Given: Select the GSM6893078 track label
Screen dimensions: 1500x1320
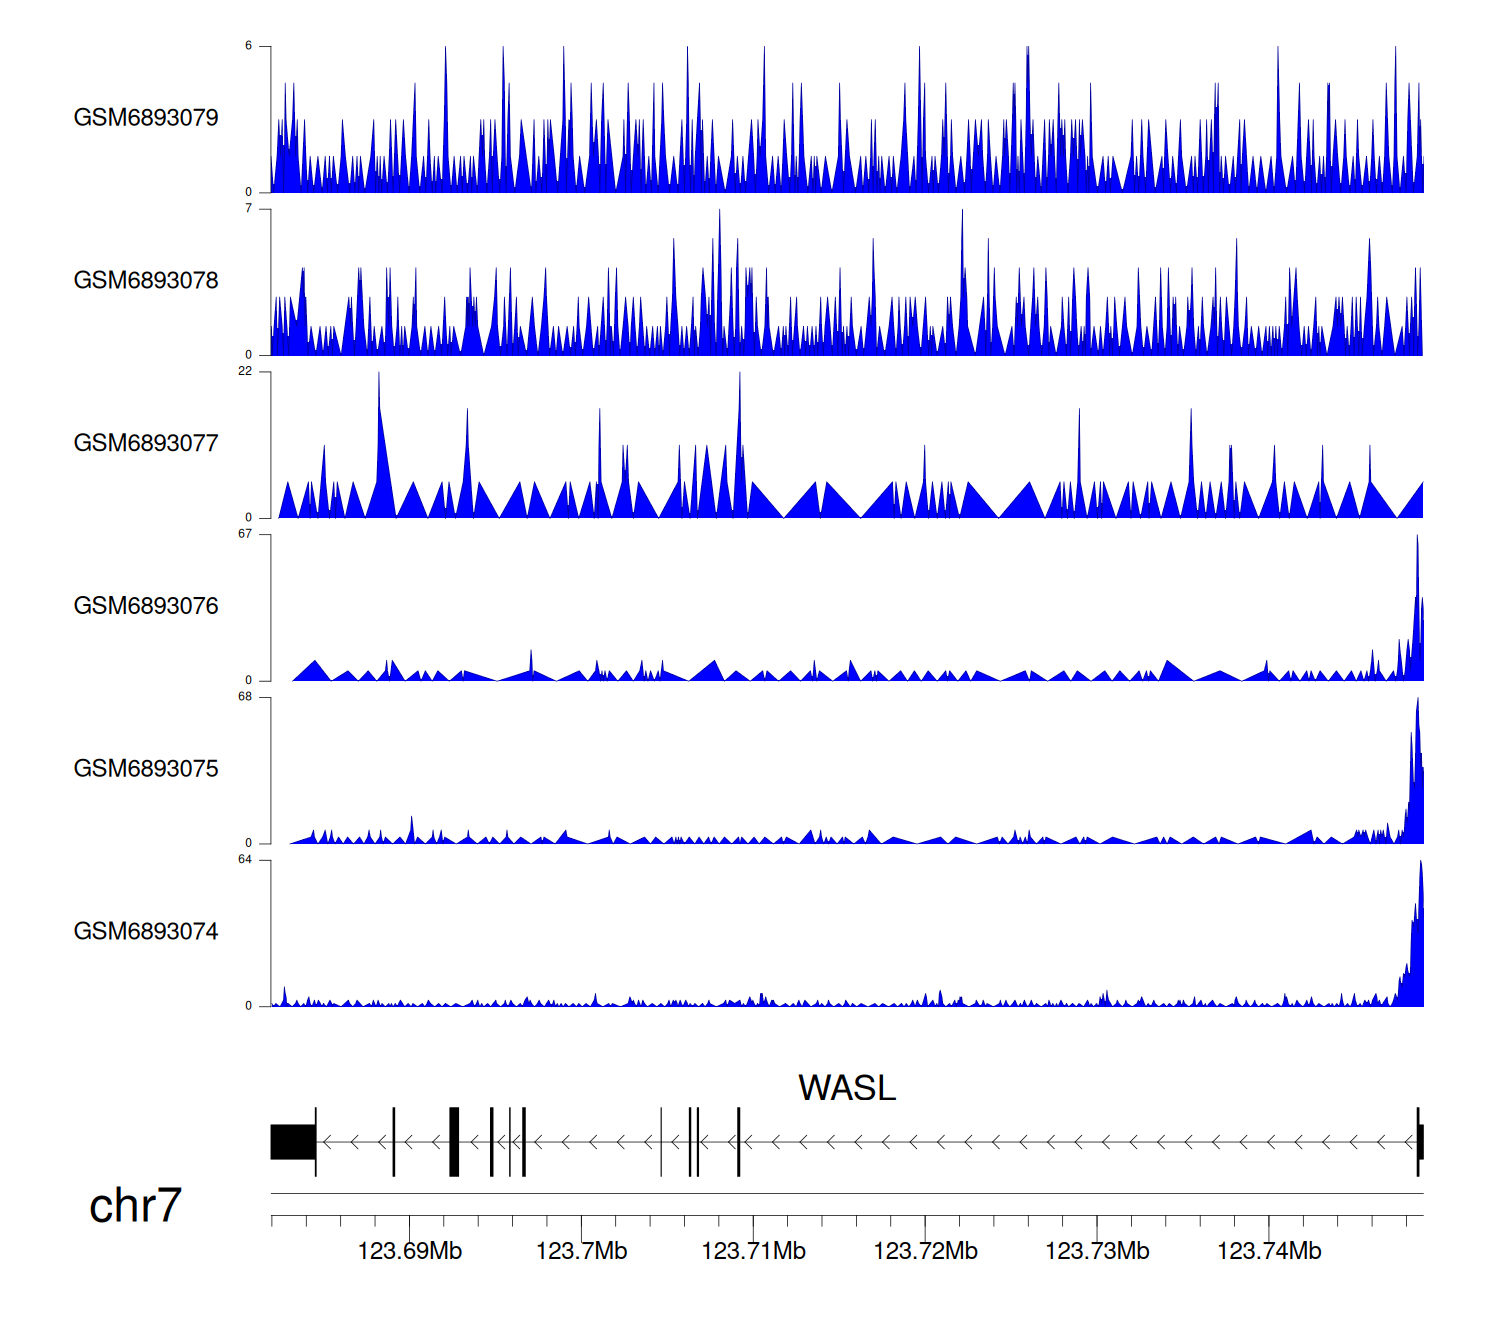Looking at the screenshot, I should pyautogui.click(x=146, y=281).
